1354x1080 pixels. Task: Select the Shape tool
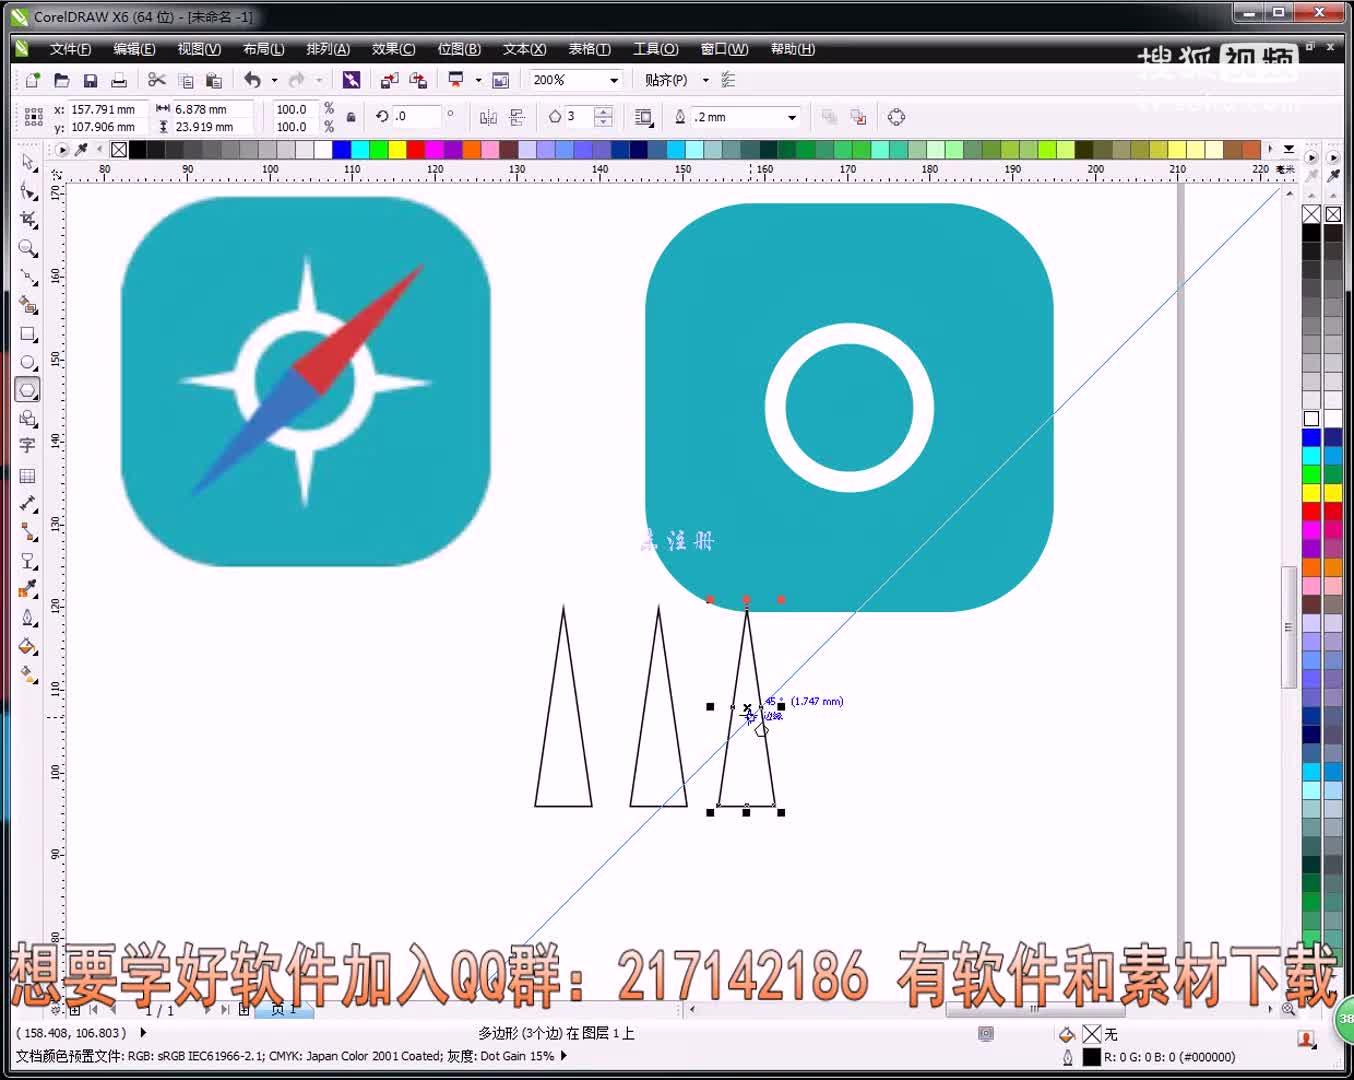pyautogui.click(x=27, y=191)
